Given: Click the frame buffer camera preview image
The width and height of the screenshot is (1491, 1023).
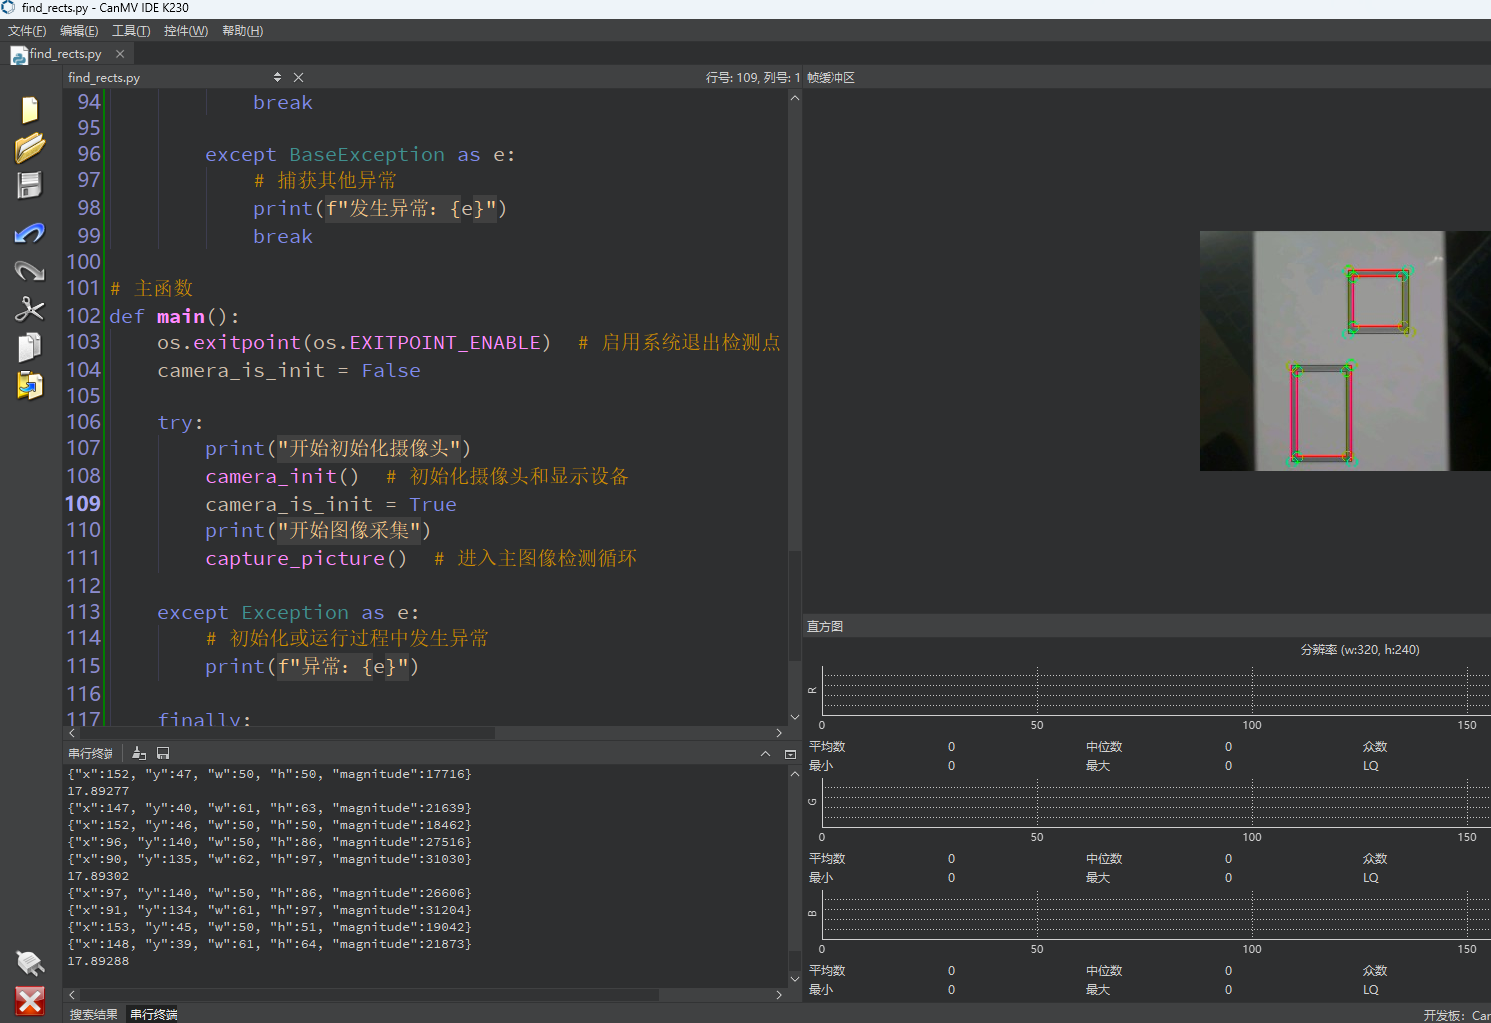Looking at the screenshot, I should tap(1344, 351).
